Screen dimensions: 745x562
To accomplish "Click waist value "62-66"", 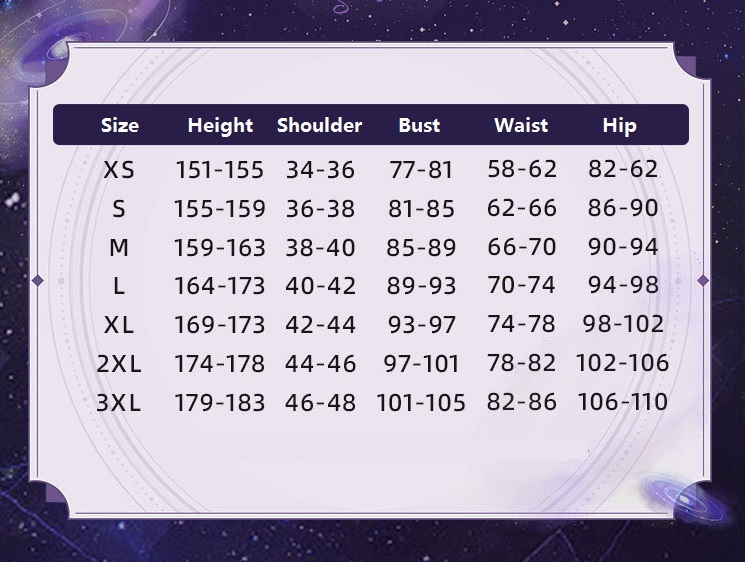I will tap(522, 208).
